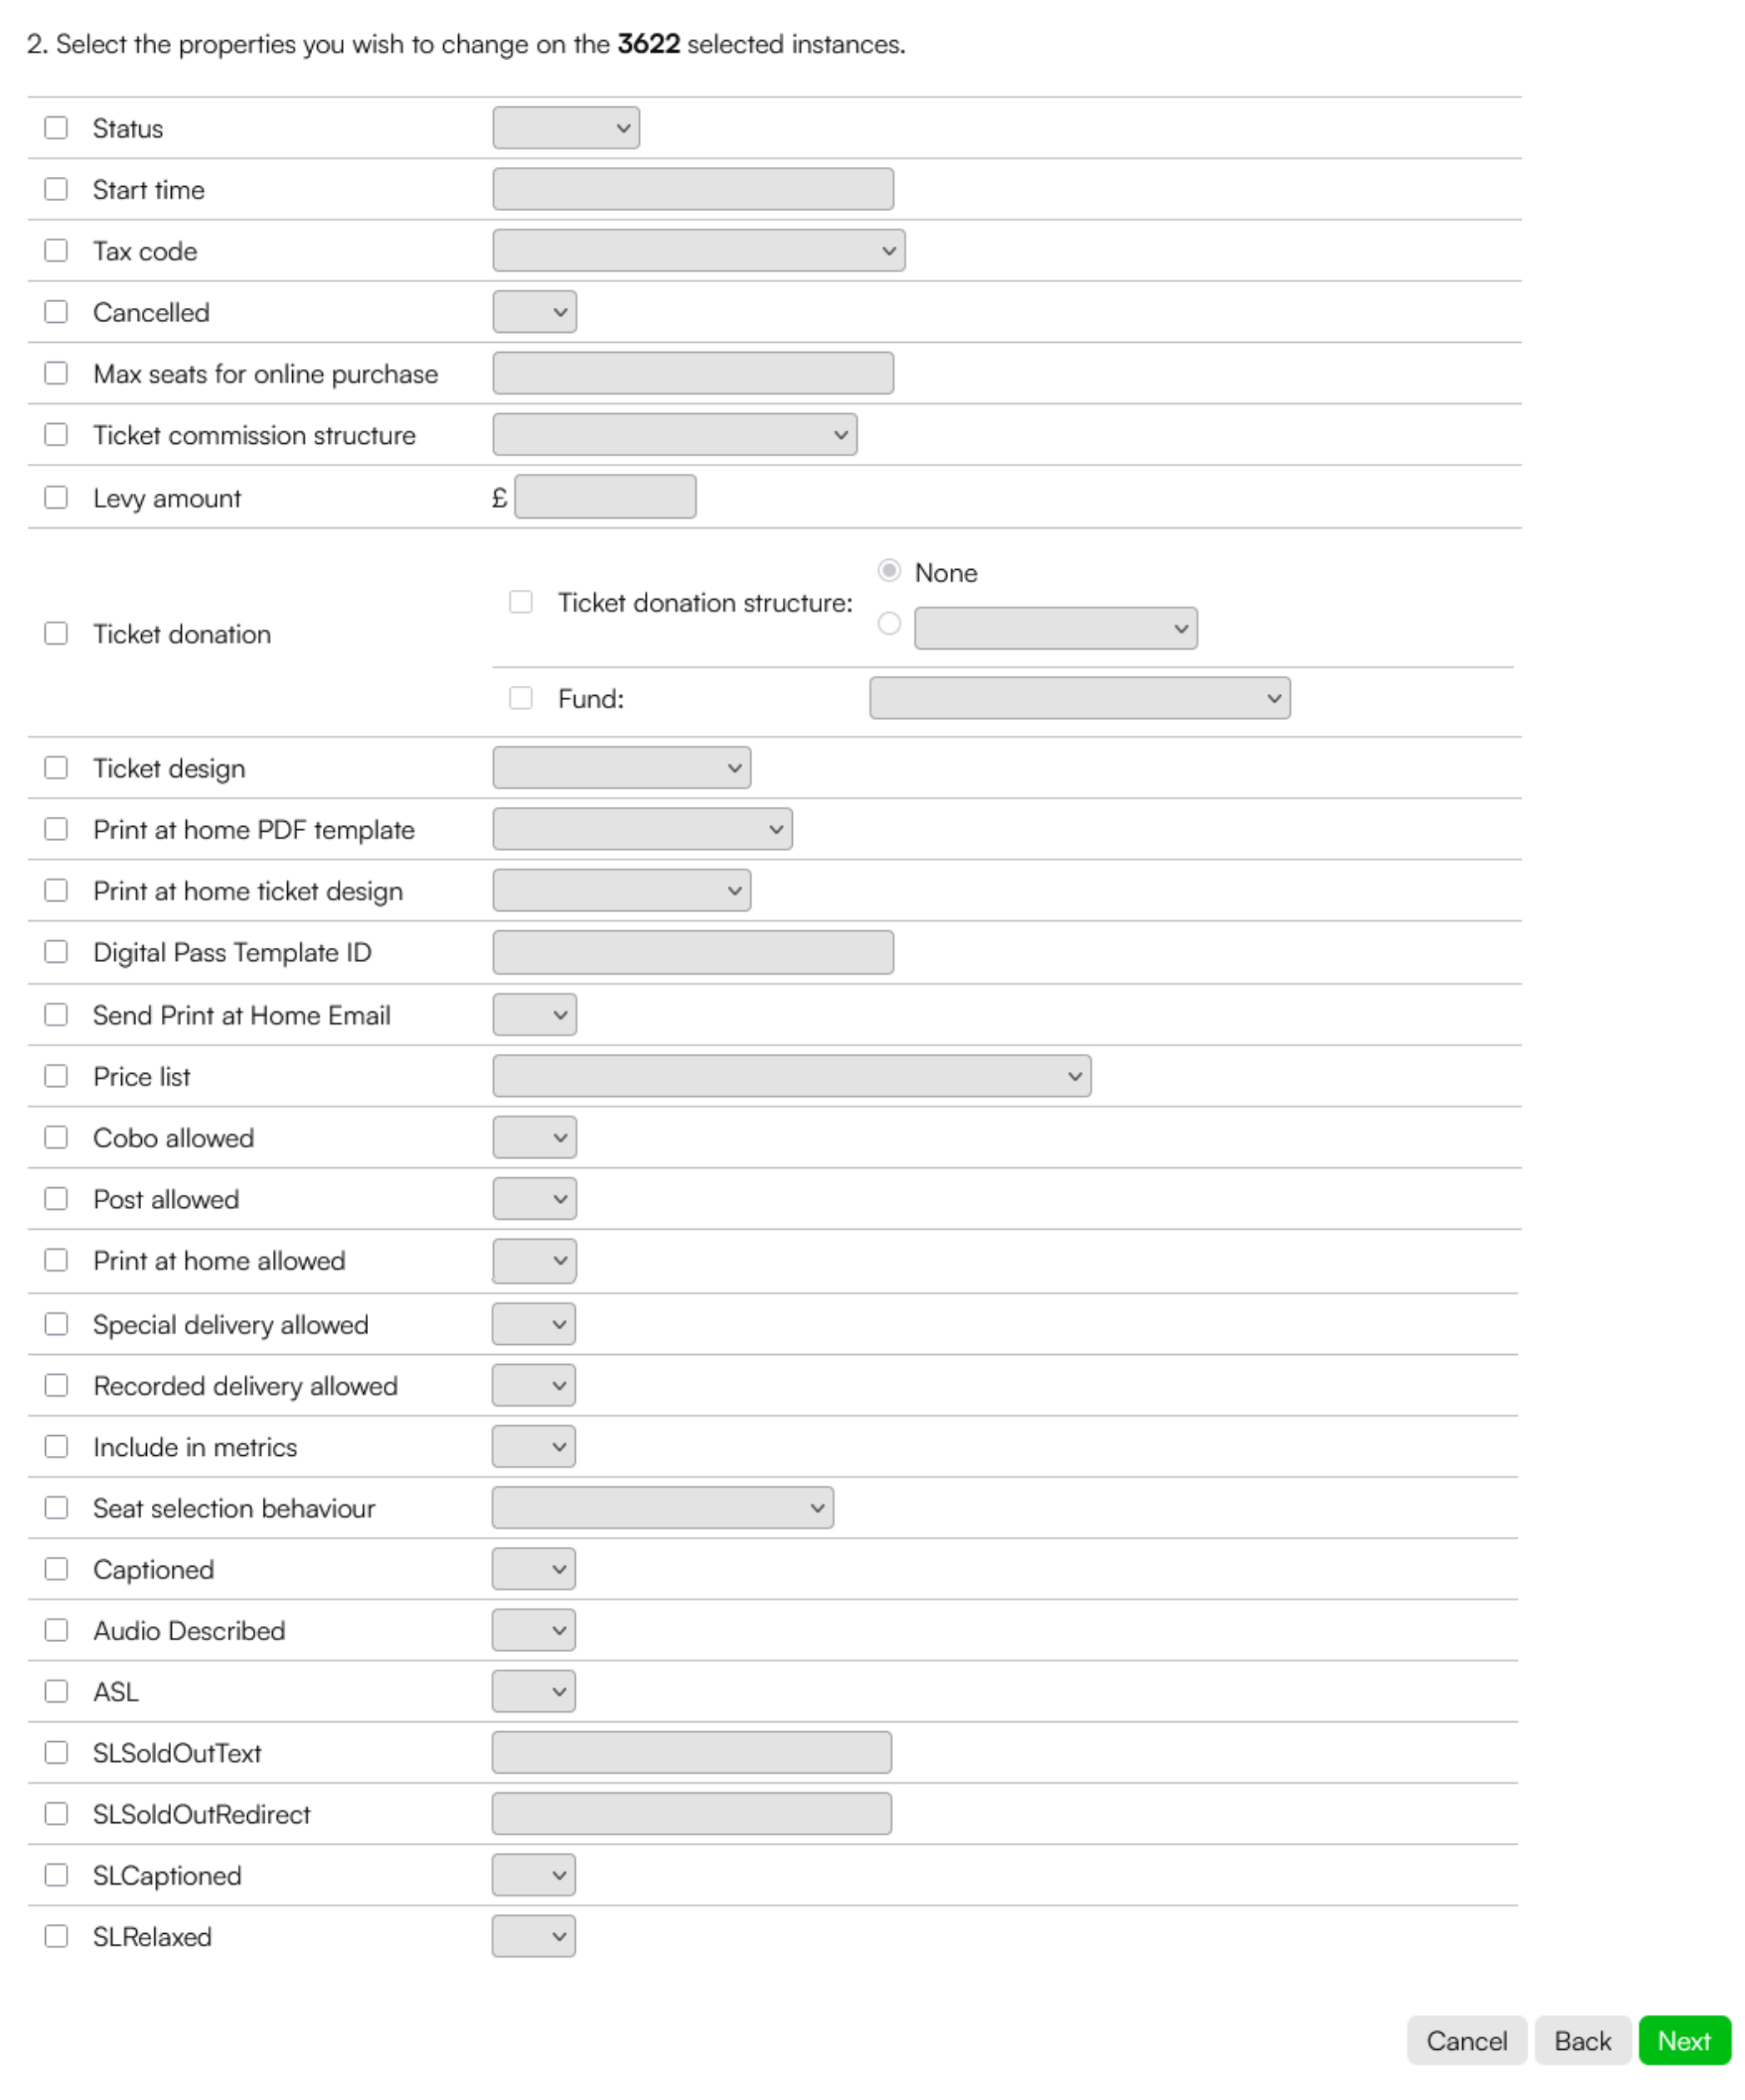Expand the Ticket commission structure dropdown
This screenshot has height=2100, width=1745.
pyautogui.click(x=675, y=435)
